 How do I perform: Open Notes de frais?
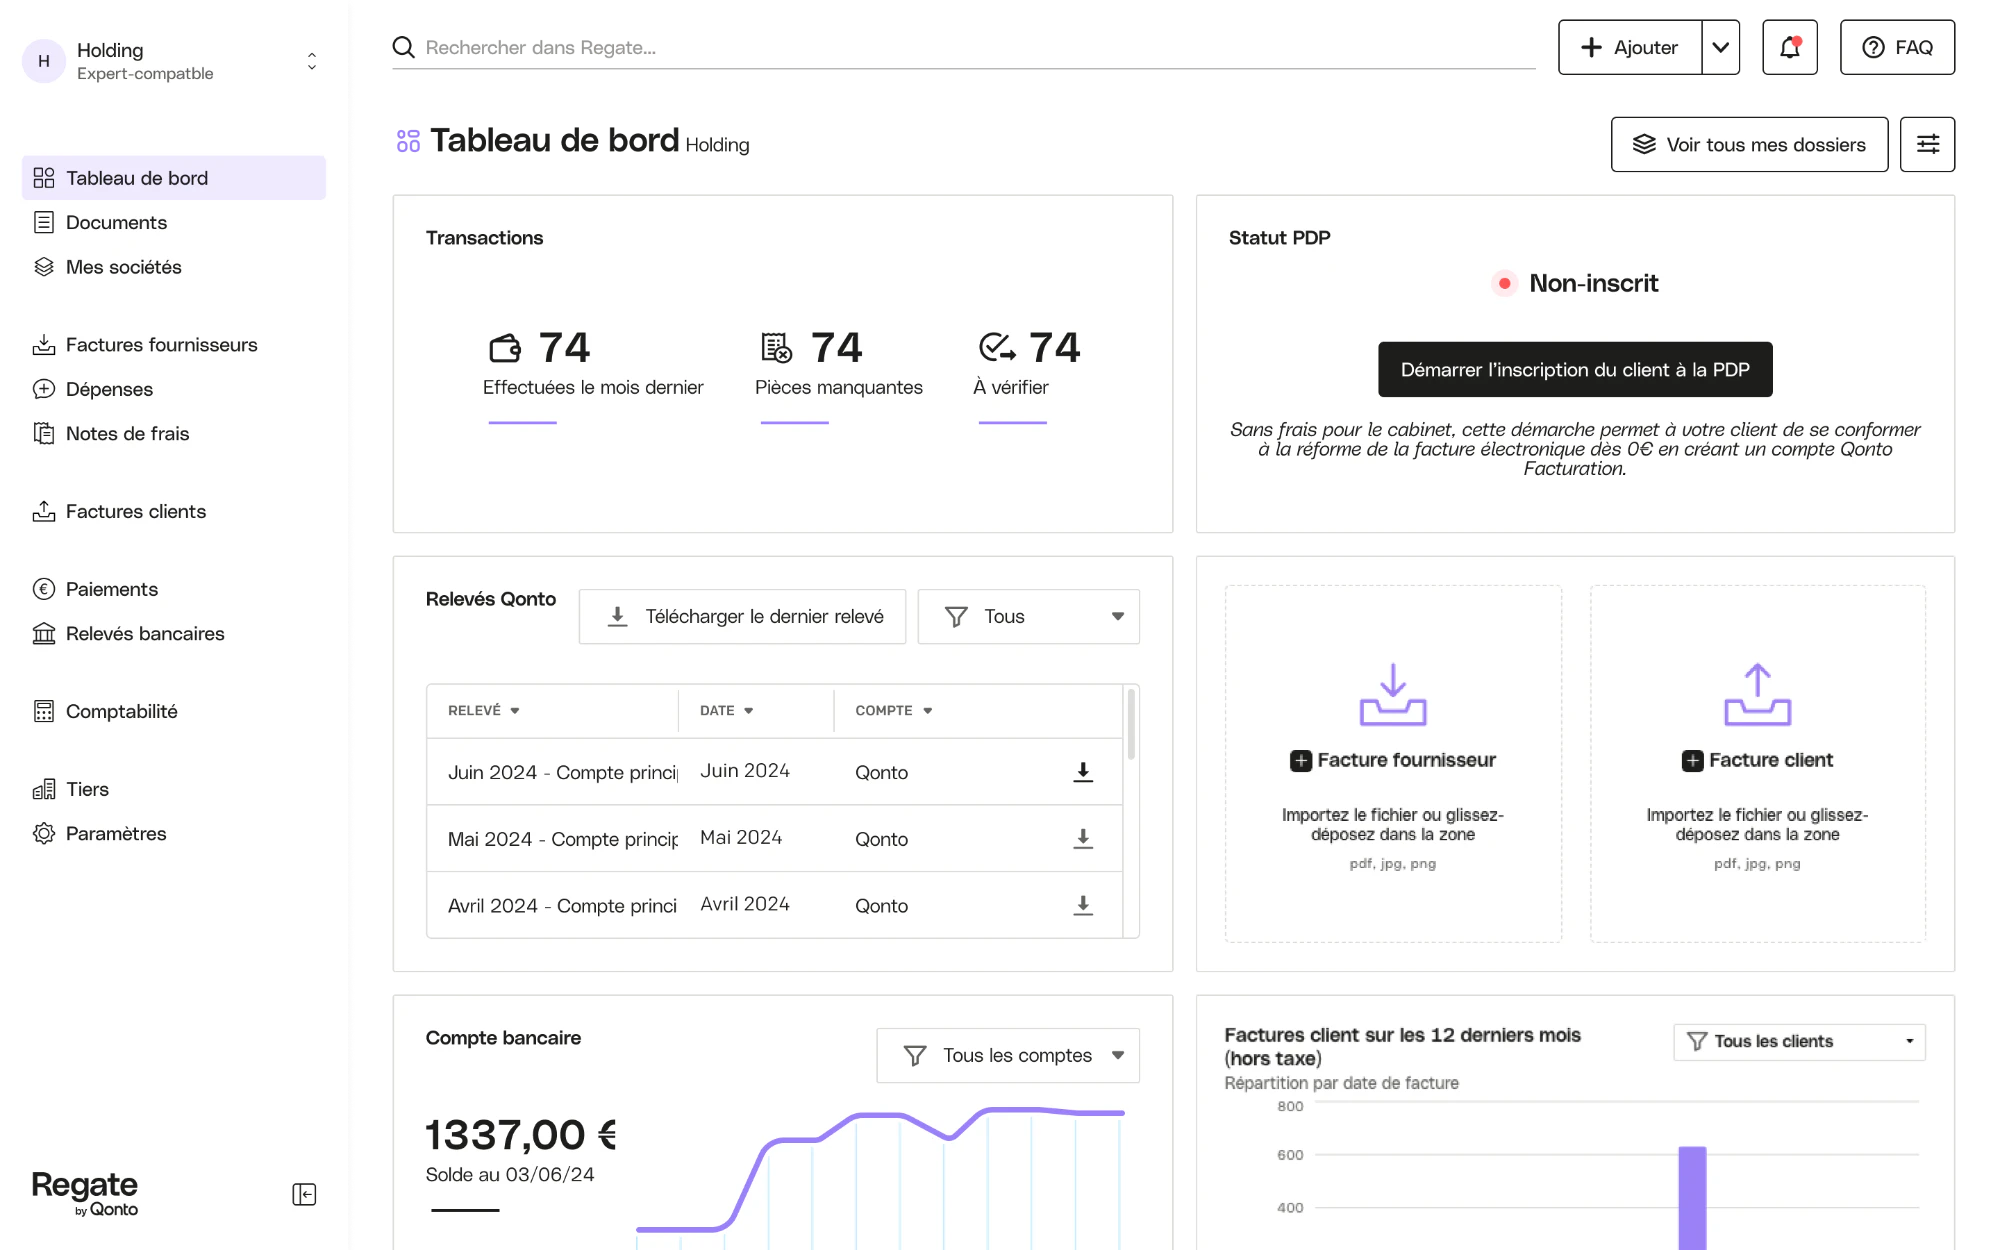click(174, 433)
